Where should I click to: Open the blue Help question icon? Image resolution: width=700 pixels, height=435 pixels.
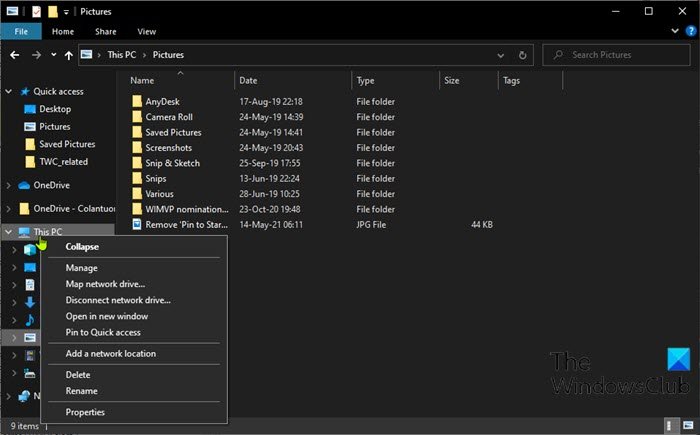691,31
